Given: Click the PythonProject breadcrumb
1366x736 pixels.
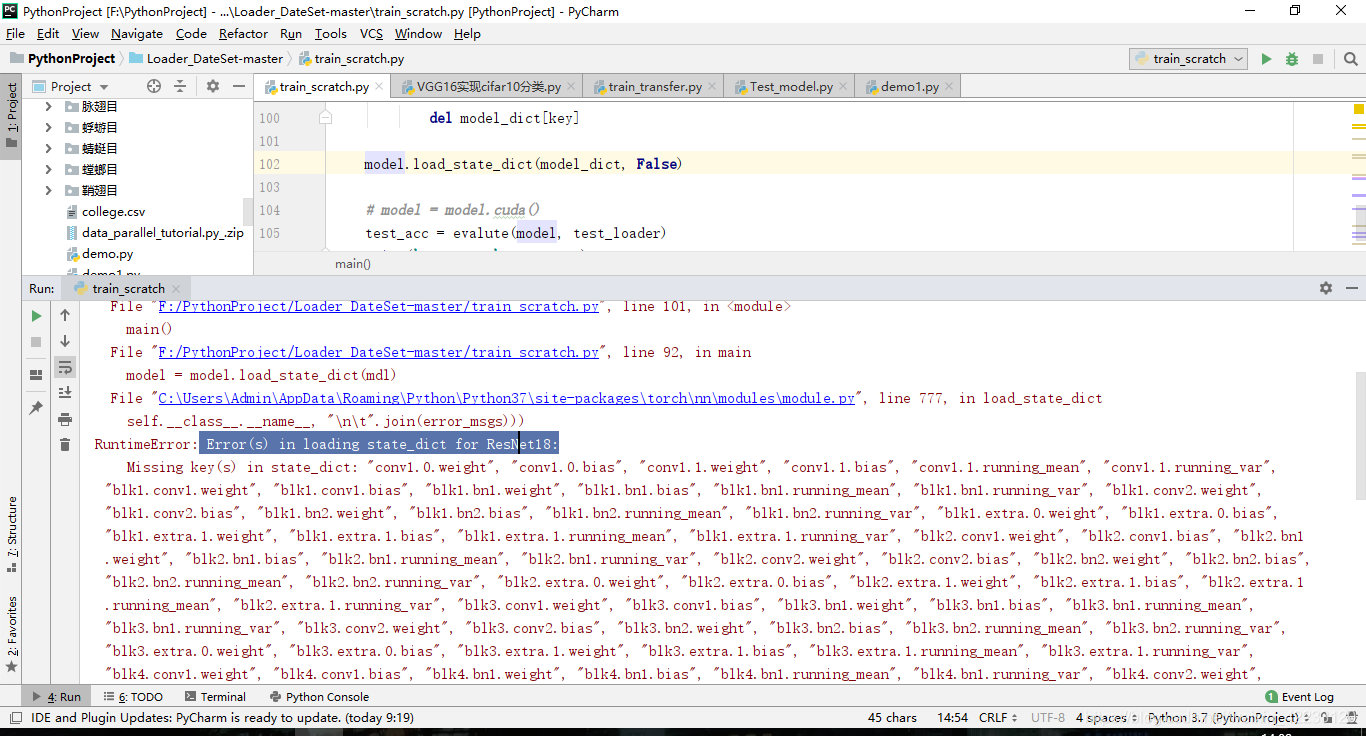Looking at the screenshot, I should pos(63,59).
